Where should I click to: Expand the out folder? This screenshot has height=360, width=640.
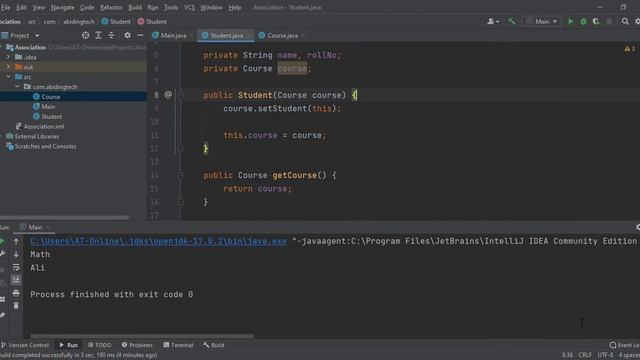tap(8, 67)
